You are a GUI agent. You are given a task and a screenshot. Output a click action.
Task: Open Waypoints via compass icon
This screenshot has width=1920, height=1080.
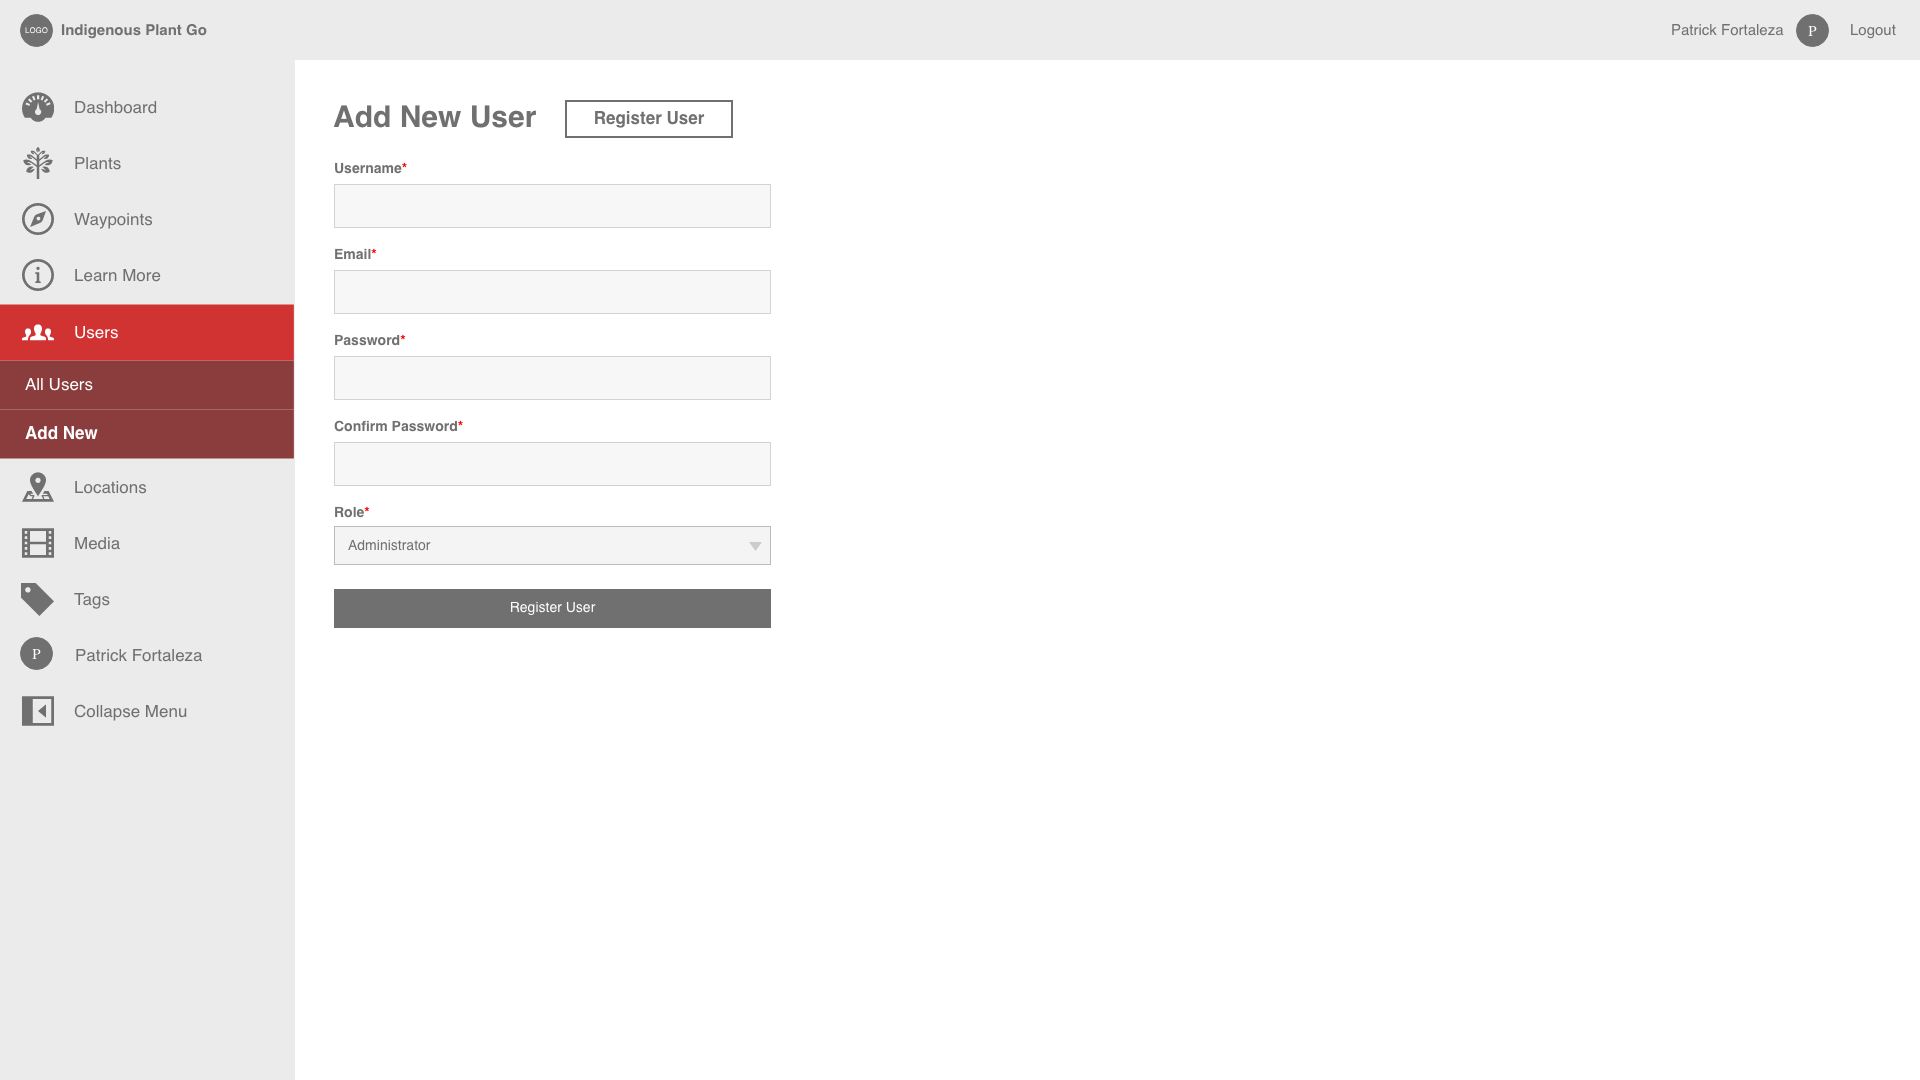tap(38, 219)
